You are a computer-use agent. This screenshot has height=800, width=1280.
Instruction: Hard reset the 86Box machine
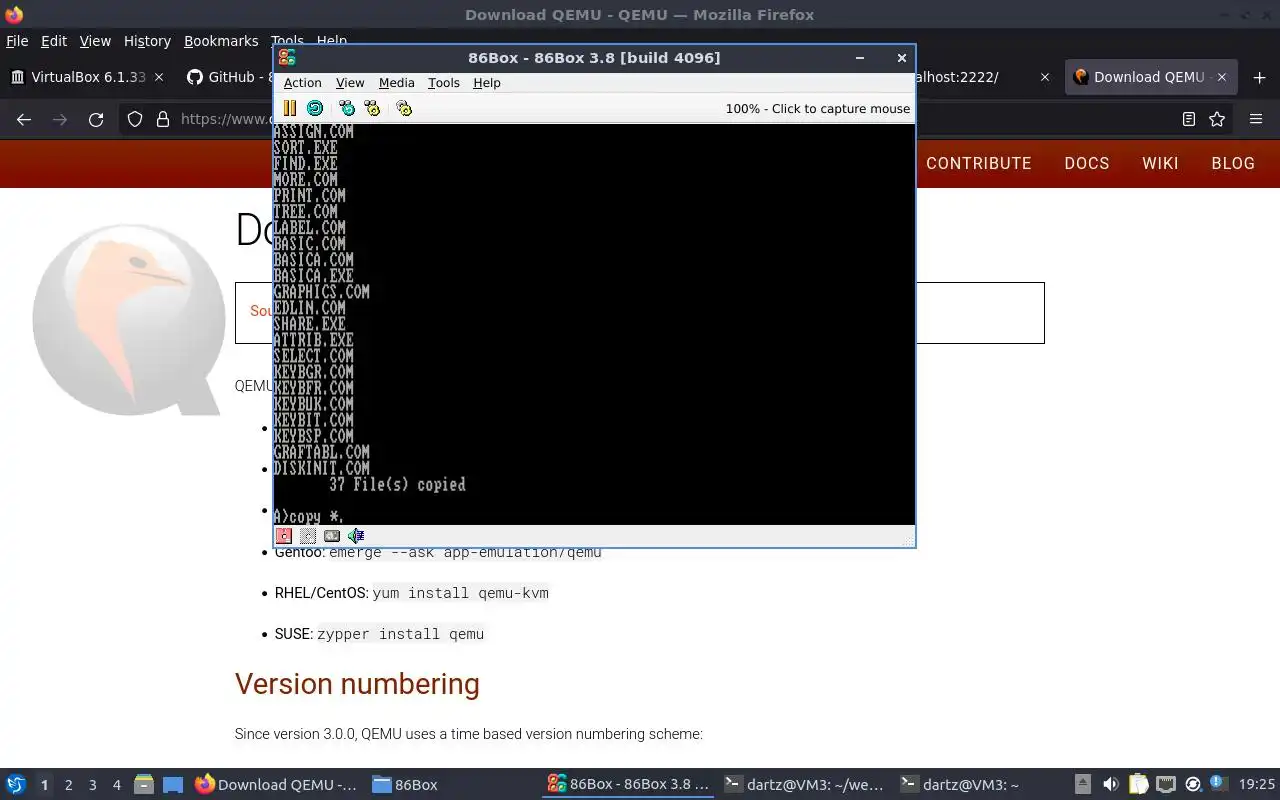pyautogui.click(x=315, y=108)
